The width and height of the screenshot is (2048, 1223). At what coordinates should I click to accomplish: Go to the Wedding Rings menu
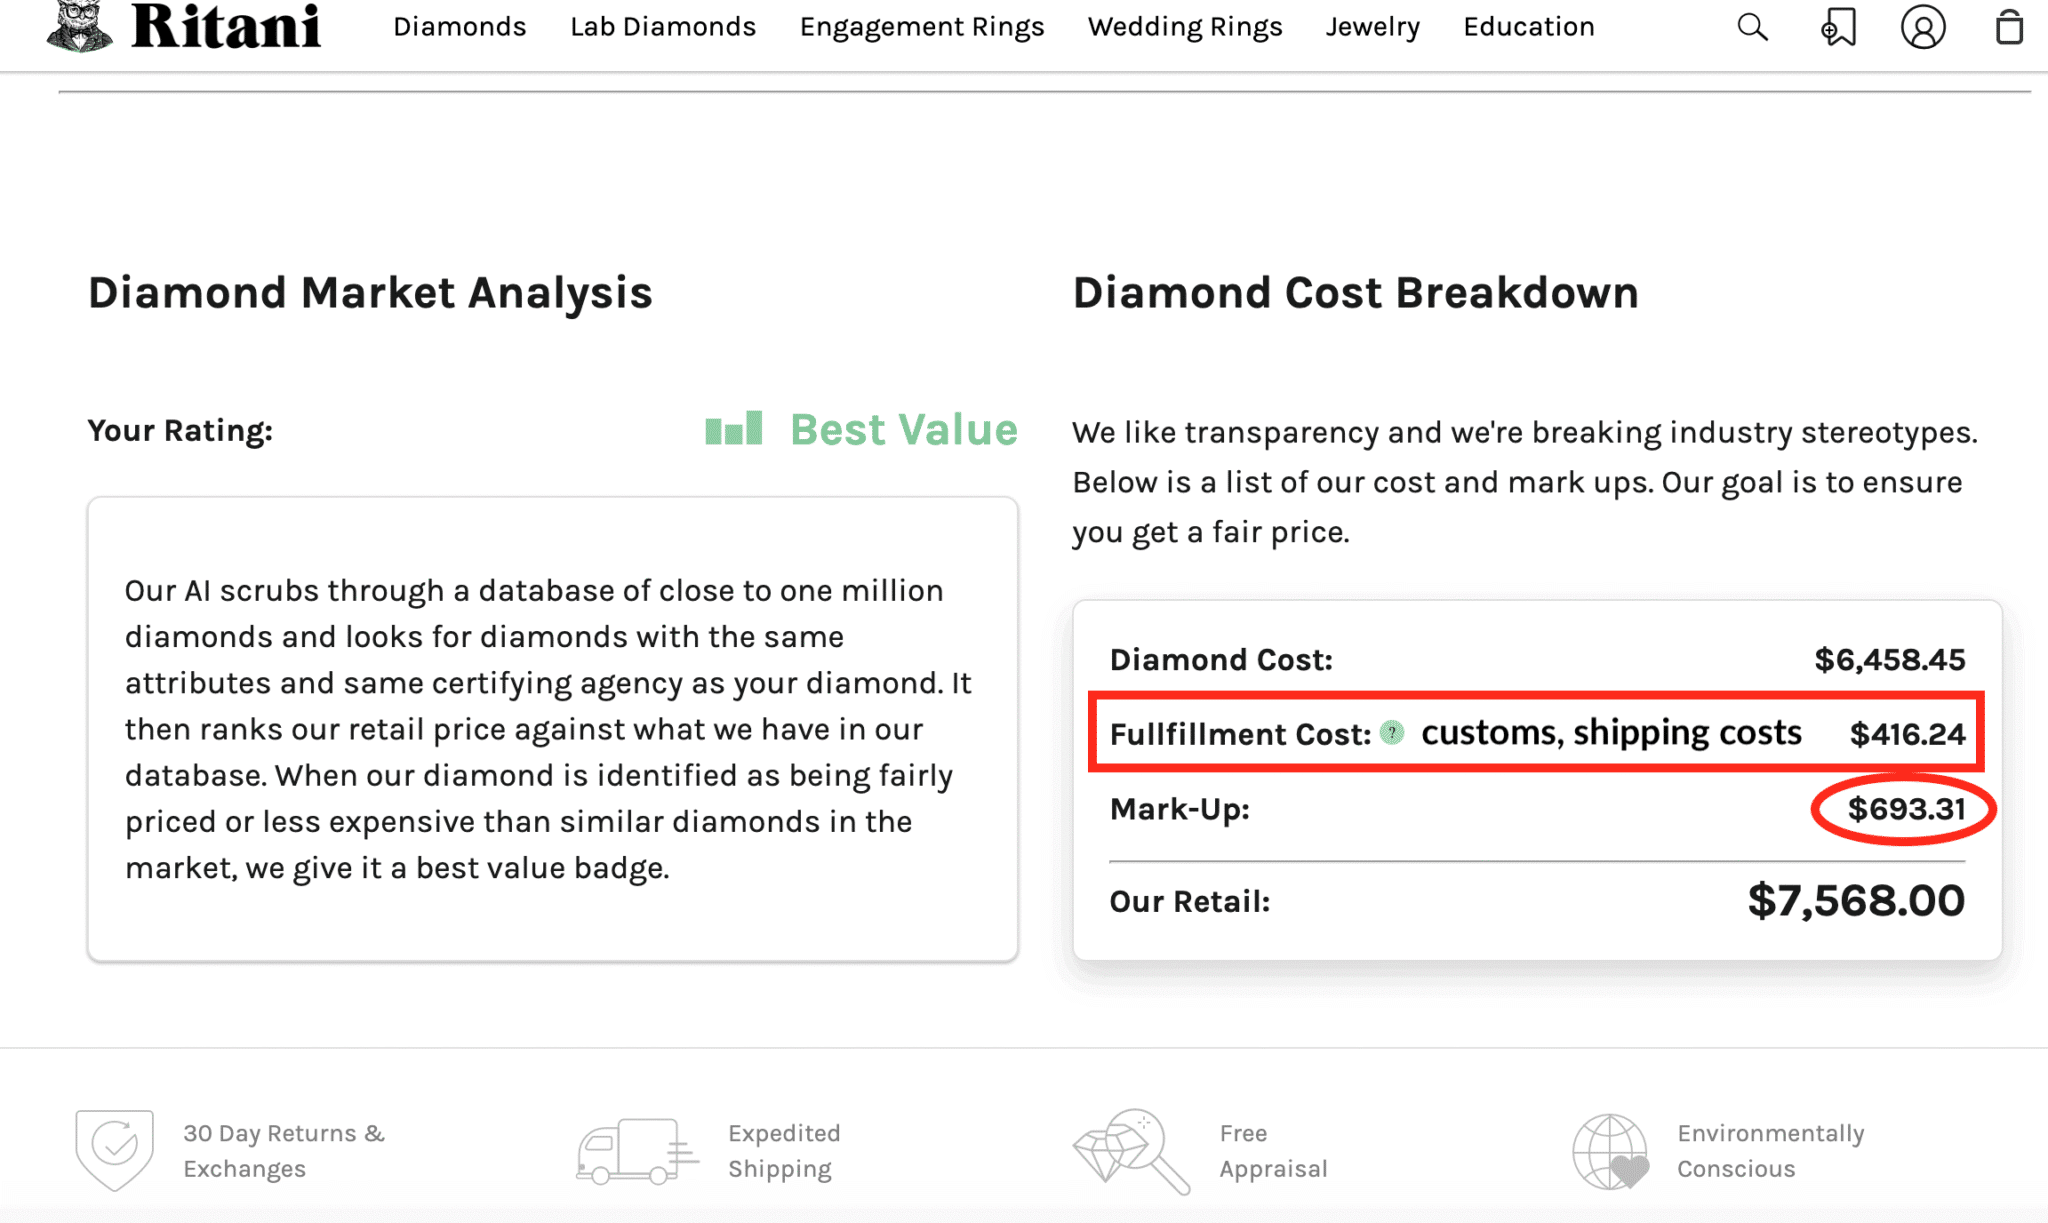[1185, 27]
